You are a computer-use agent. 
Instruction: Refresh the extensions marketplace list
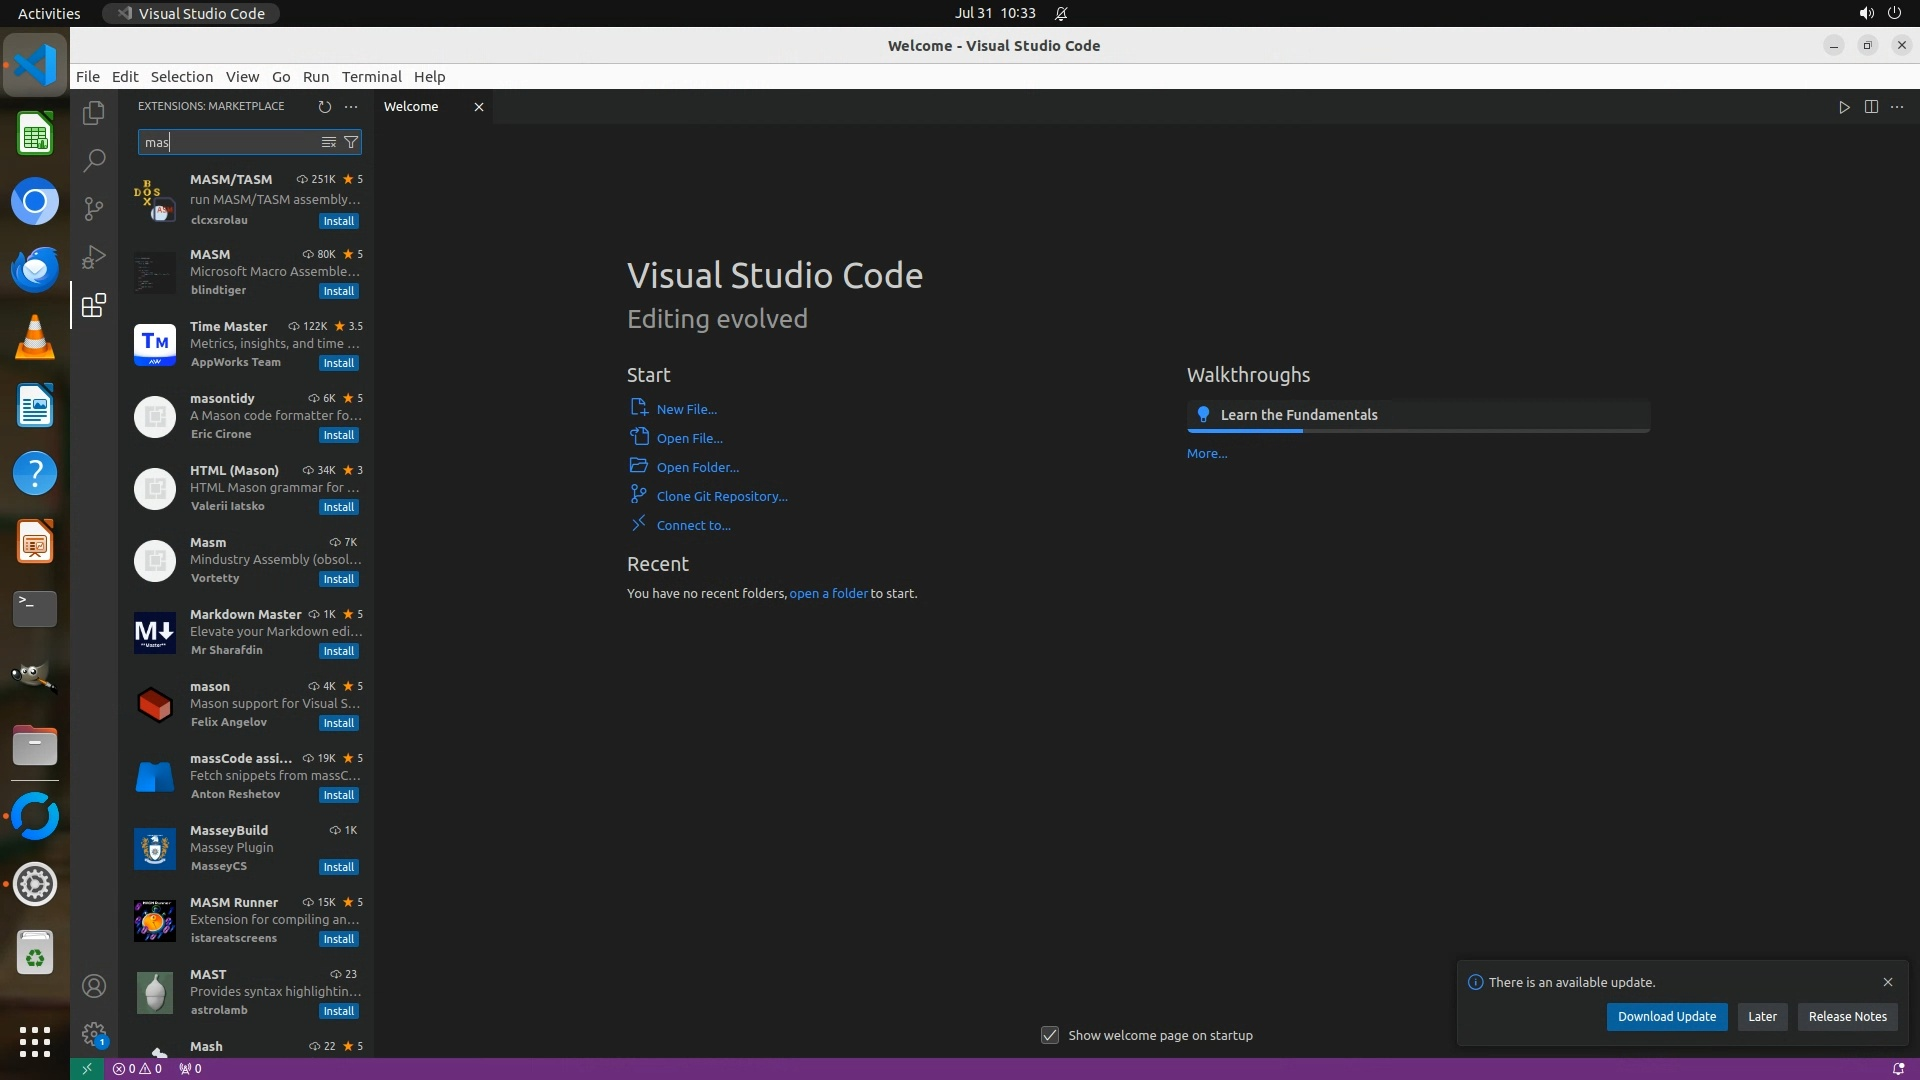point(324,106)
